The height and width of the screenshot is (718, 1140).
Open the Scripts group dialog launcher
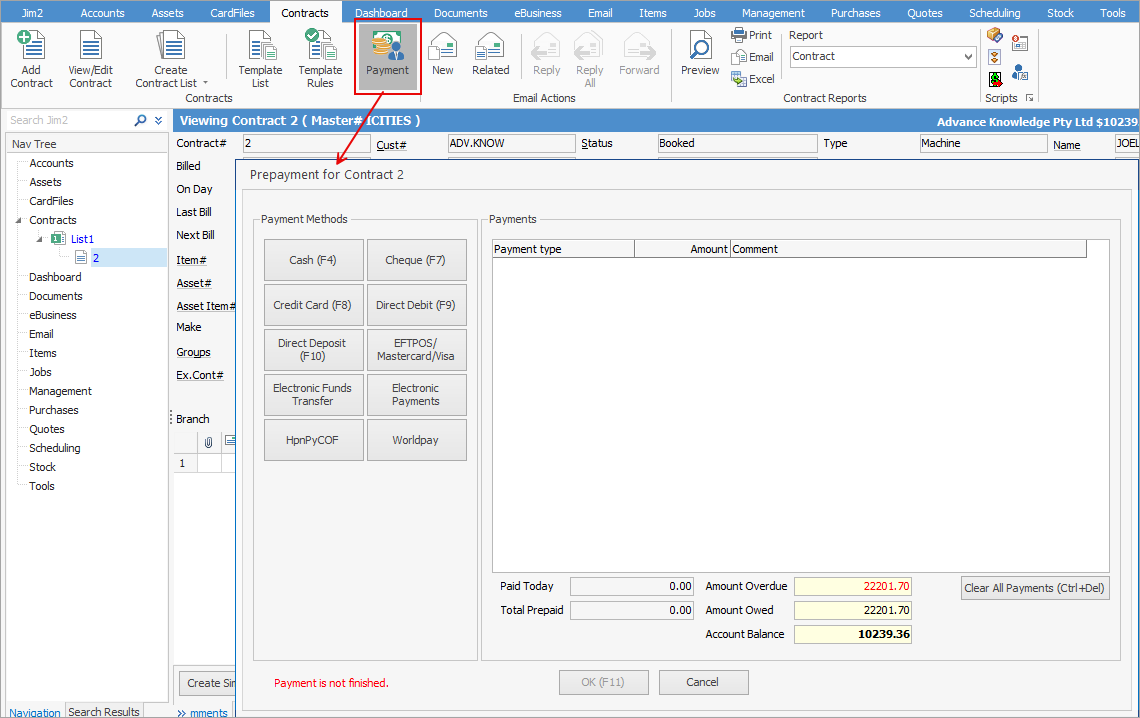(1029, 98)
